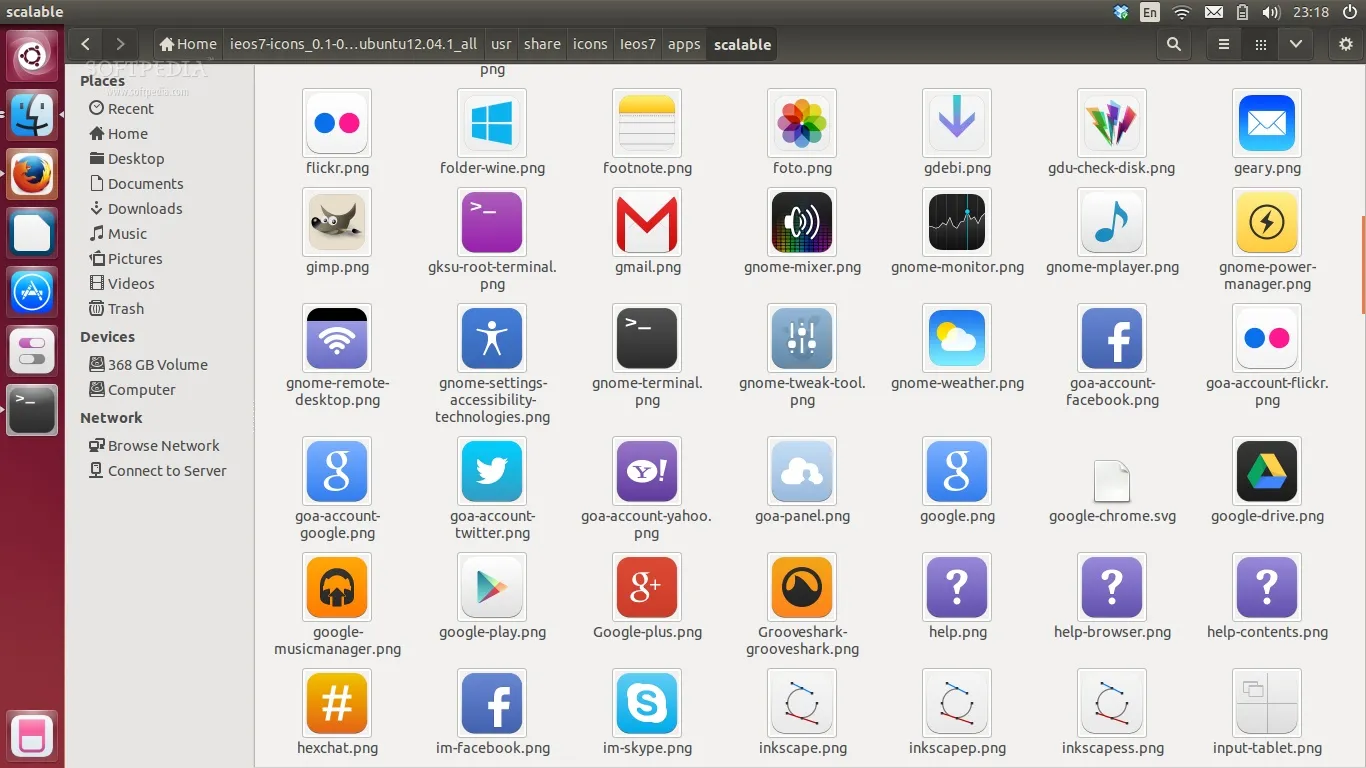Screen dimensions: 1366x768
Task: Select the gimp.png icon
Action: pos(337,222)
